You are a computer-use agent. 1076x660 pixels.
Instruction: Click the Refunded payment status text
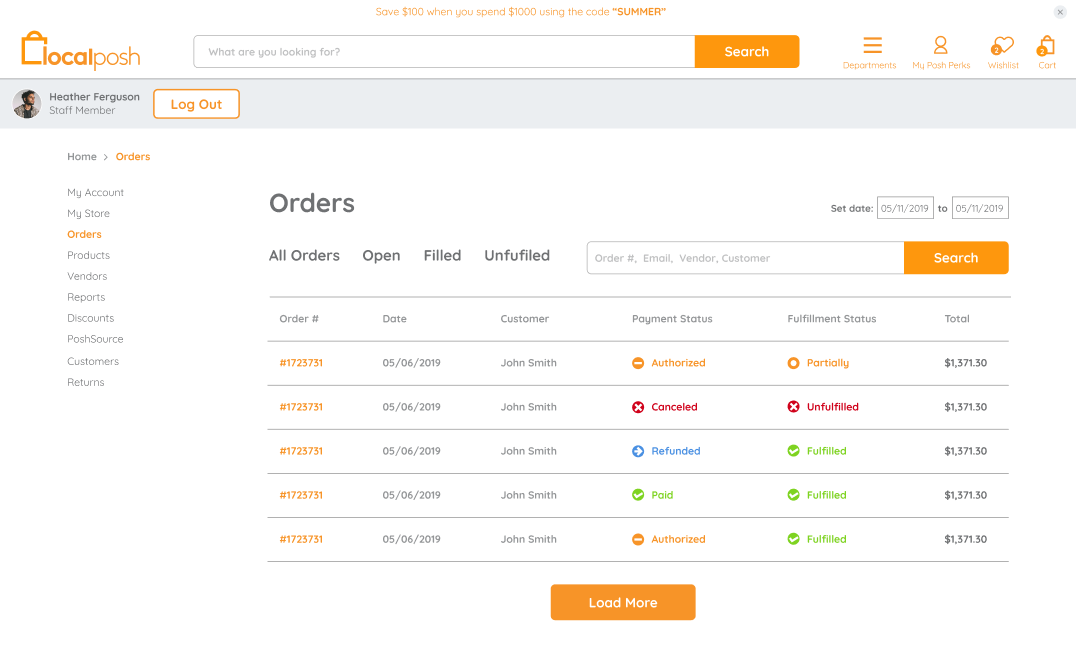[x=676, y=451]
